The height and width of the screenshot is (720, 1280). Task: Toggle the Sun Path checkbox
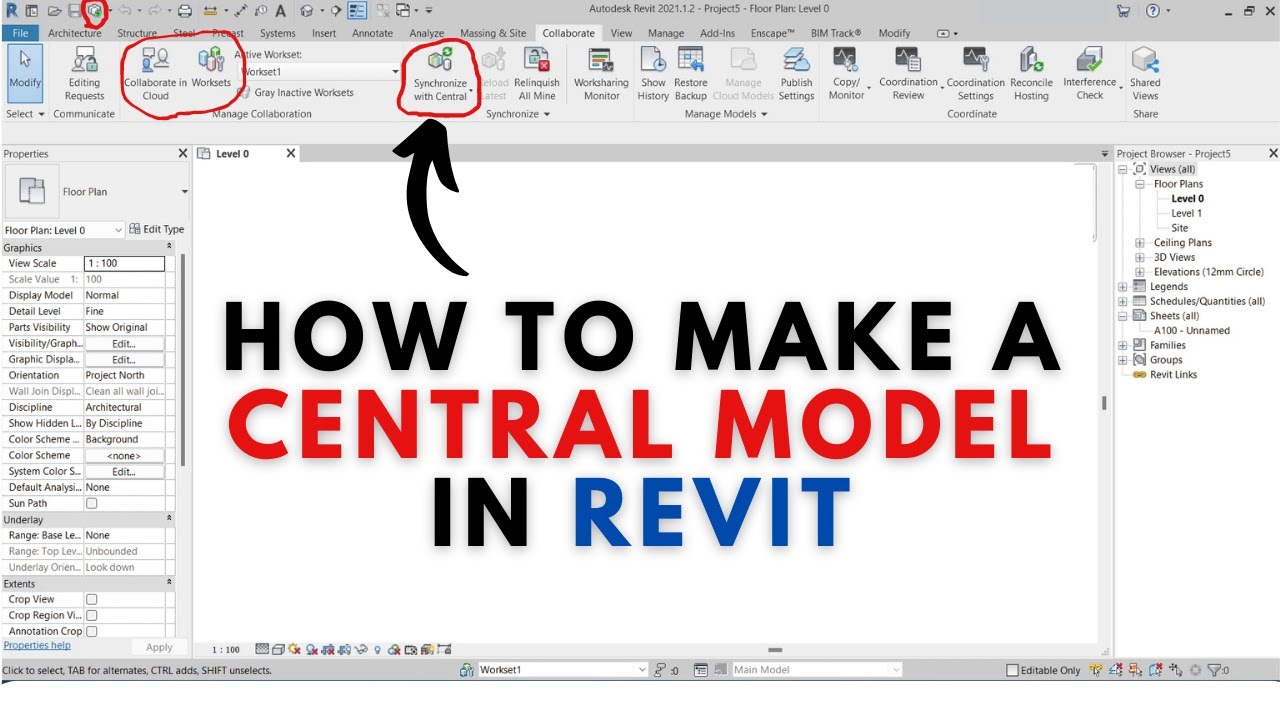91,503
